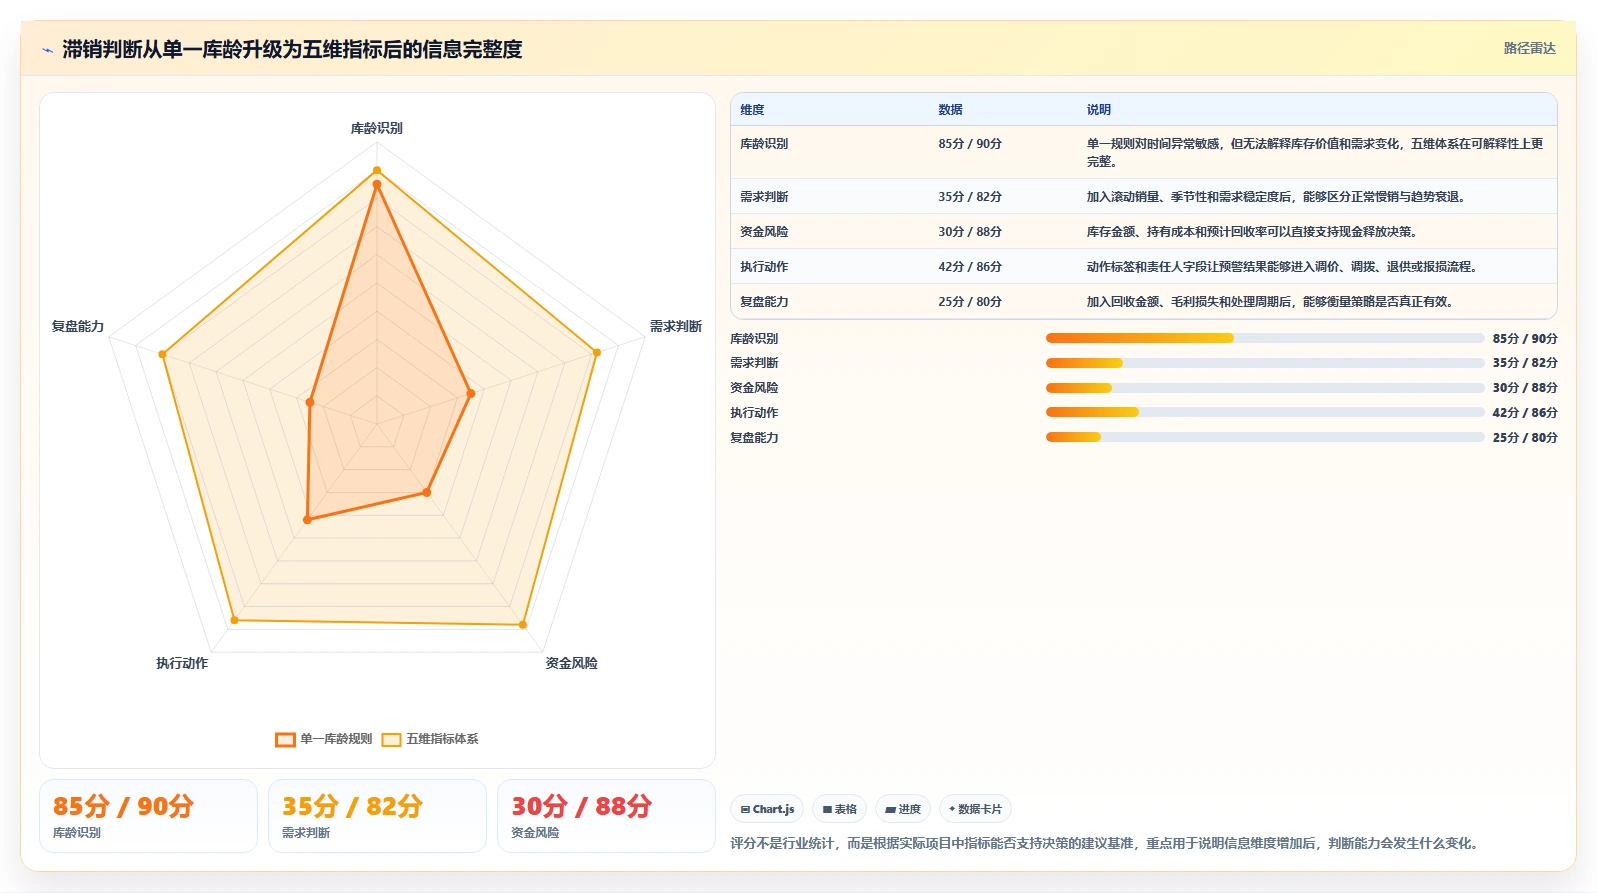Click the 表格 tag

pyautogui.click(x=839, y=809)
